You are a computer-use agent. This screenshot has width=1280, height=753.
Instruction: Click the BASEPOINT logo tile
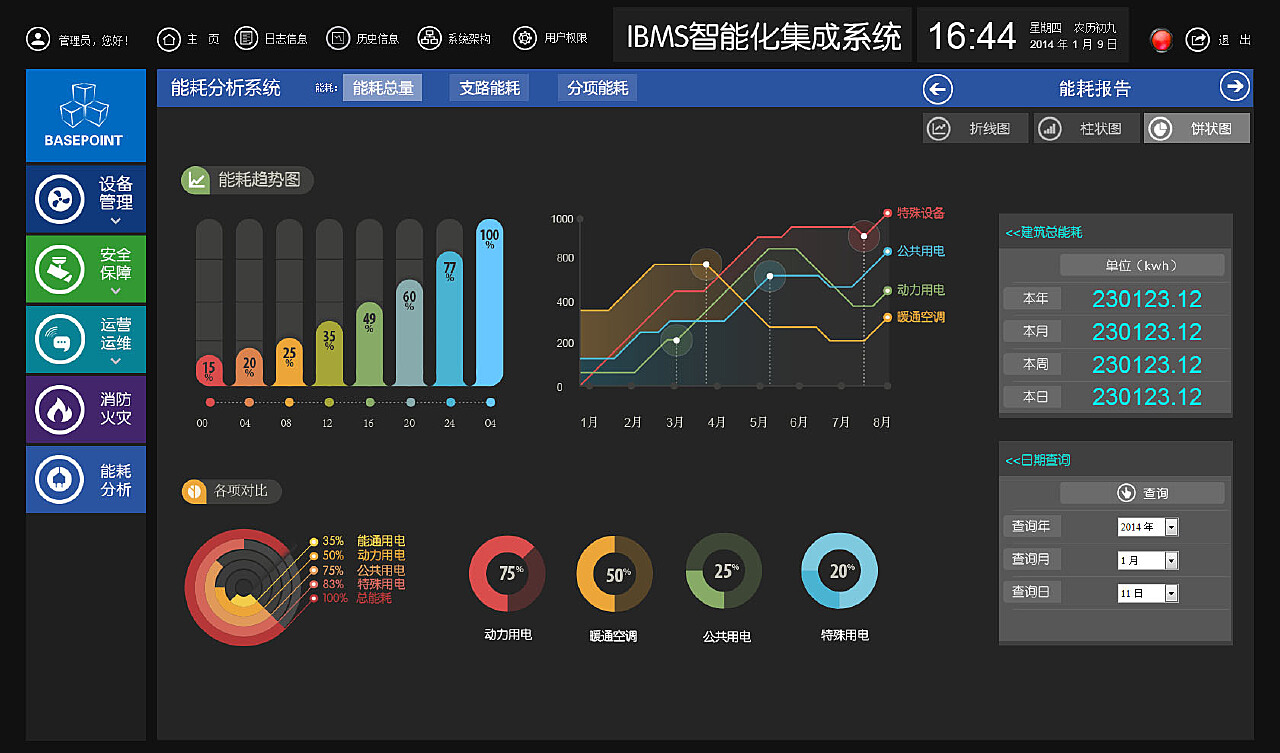[86, 116]
